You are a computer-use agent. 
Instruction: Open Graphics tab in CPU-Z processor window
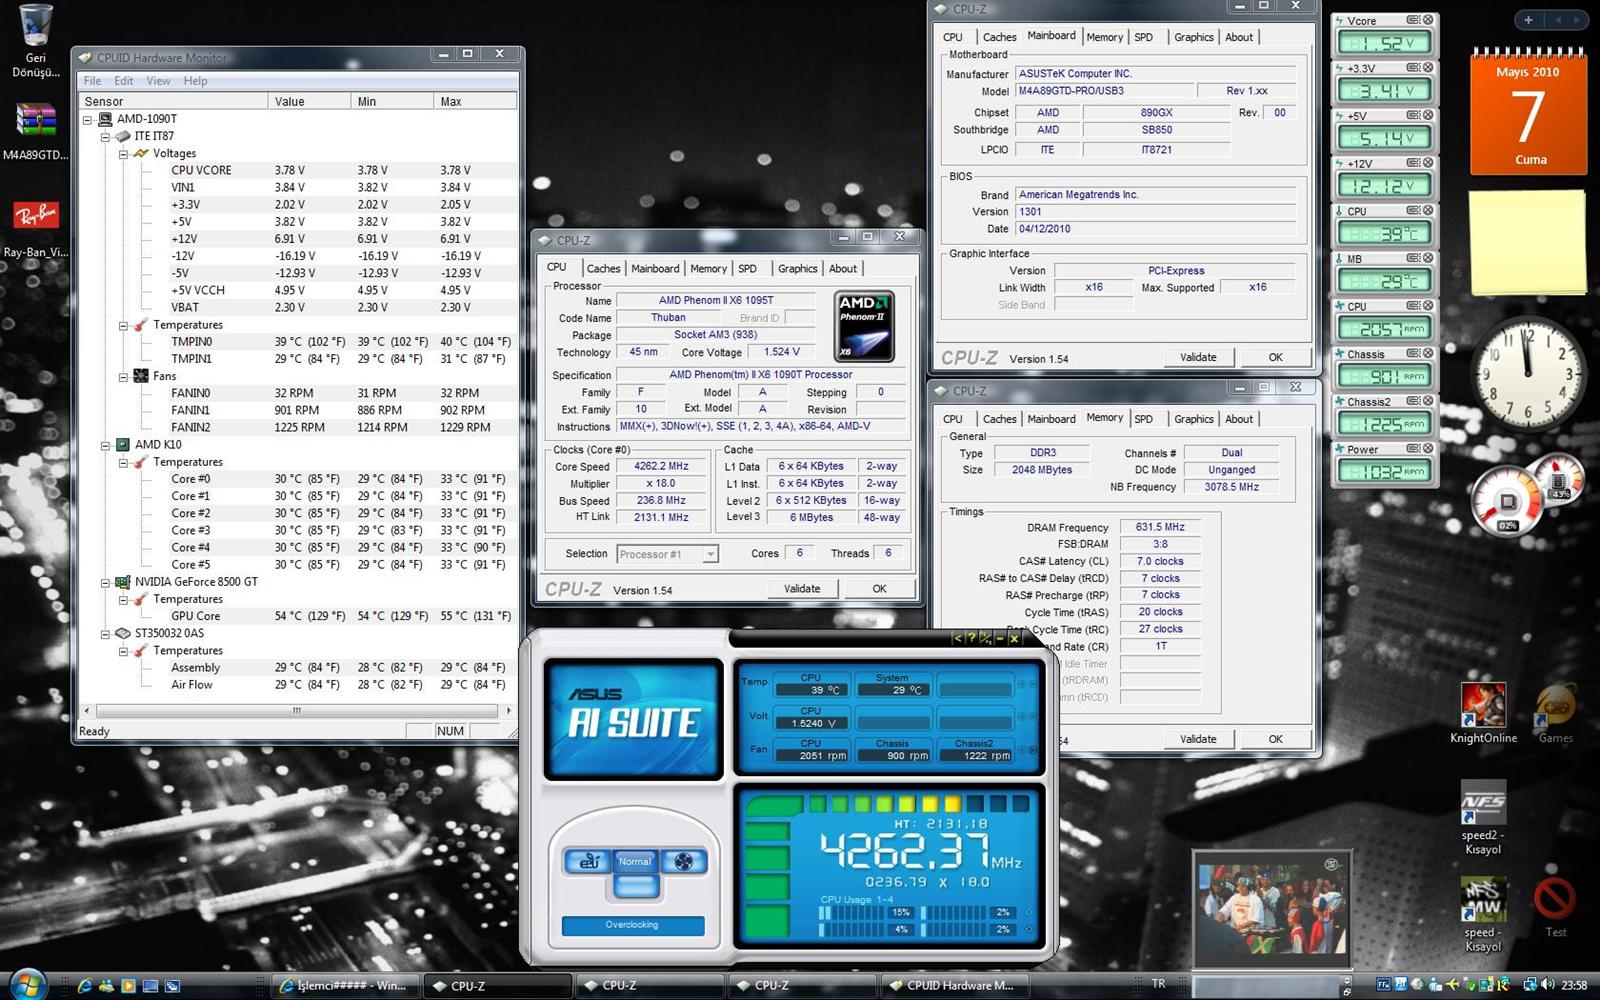click(x=797, y=269)
